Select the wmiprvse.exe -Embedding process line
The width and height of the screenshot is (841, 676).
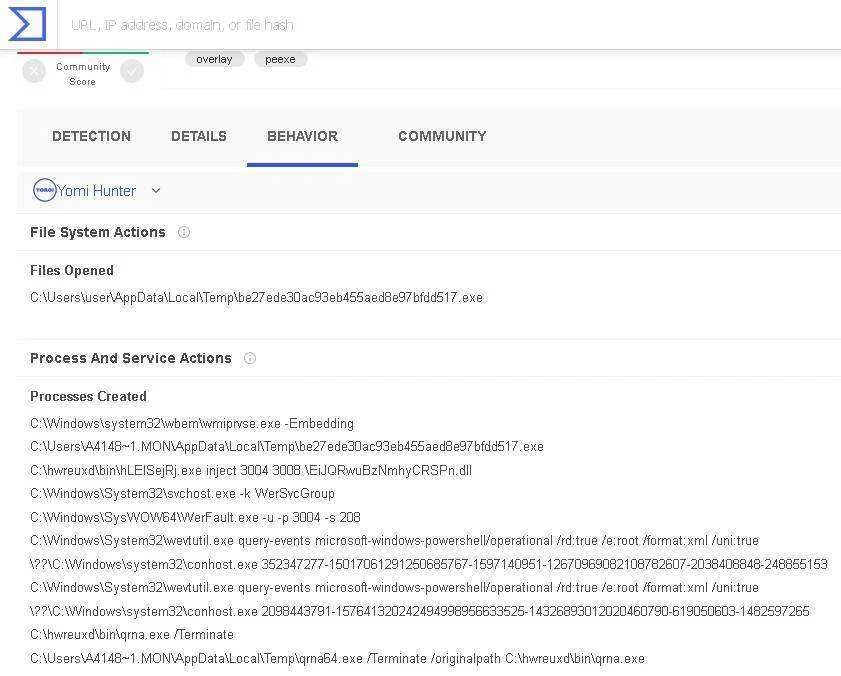(x=192, y=423)
